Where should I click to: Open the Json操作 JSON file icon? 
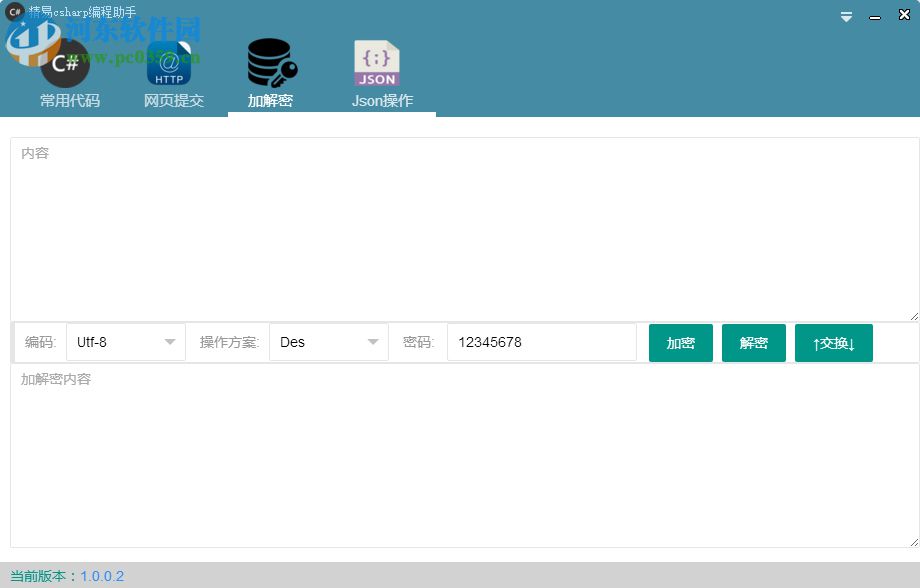377,63
